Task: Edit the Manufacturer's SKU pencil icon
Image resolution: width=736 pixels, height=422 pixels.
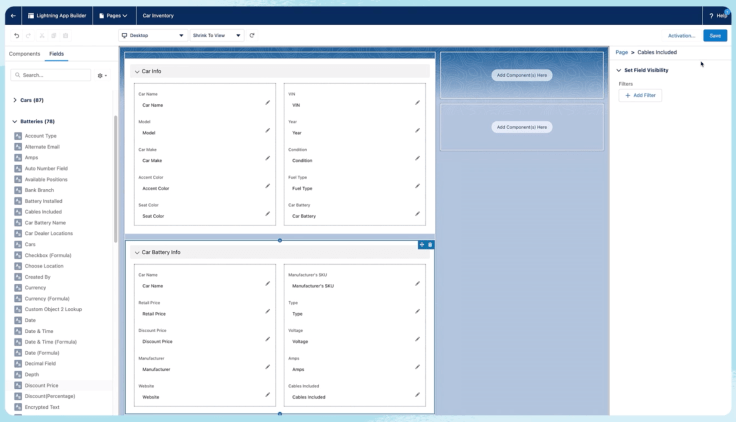Action: (x=417, y=283)
